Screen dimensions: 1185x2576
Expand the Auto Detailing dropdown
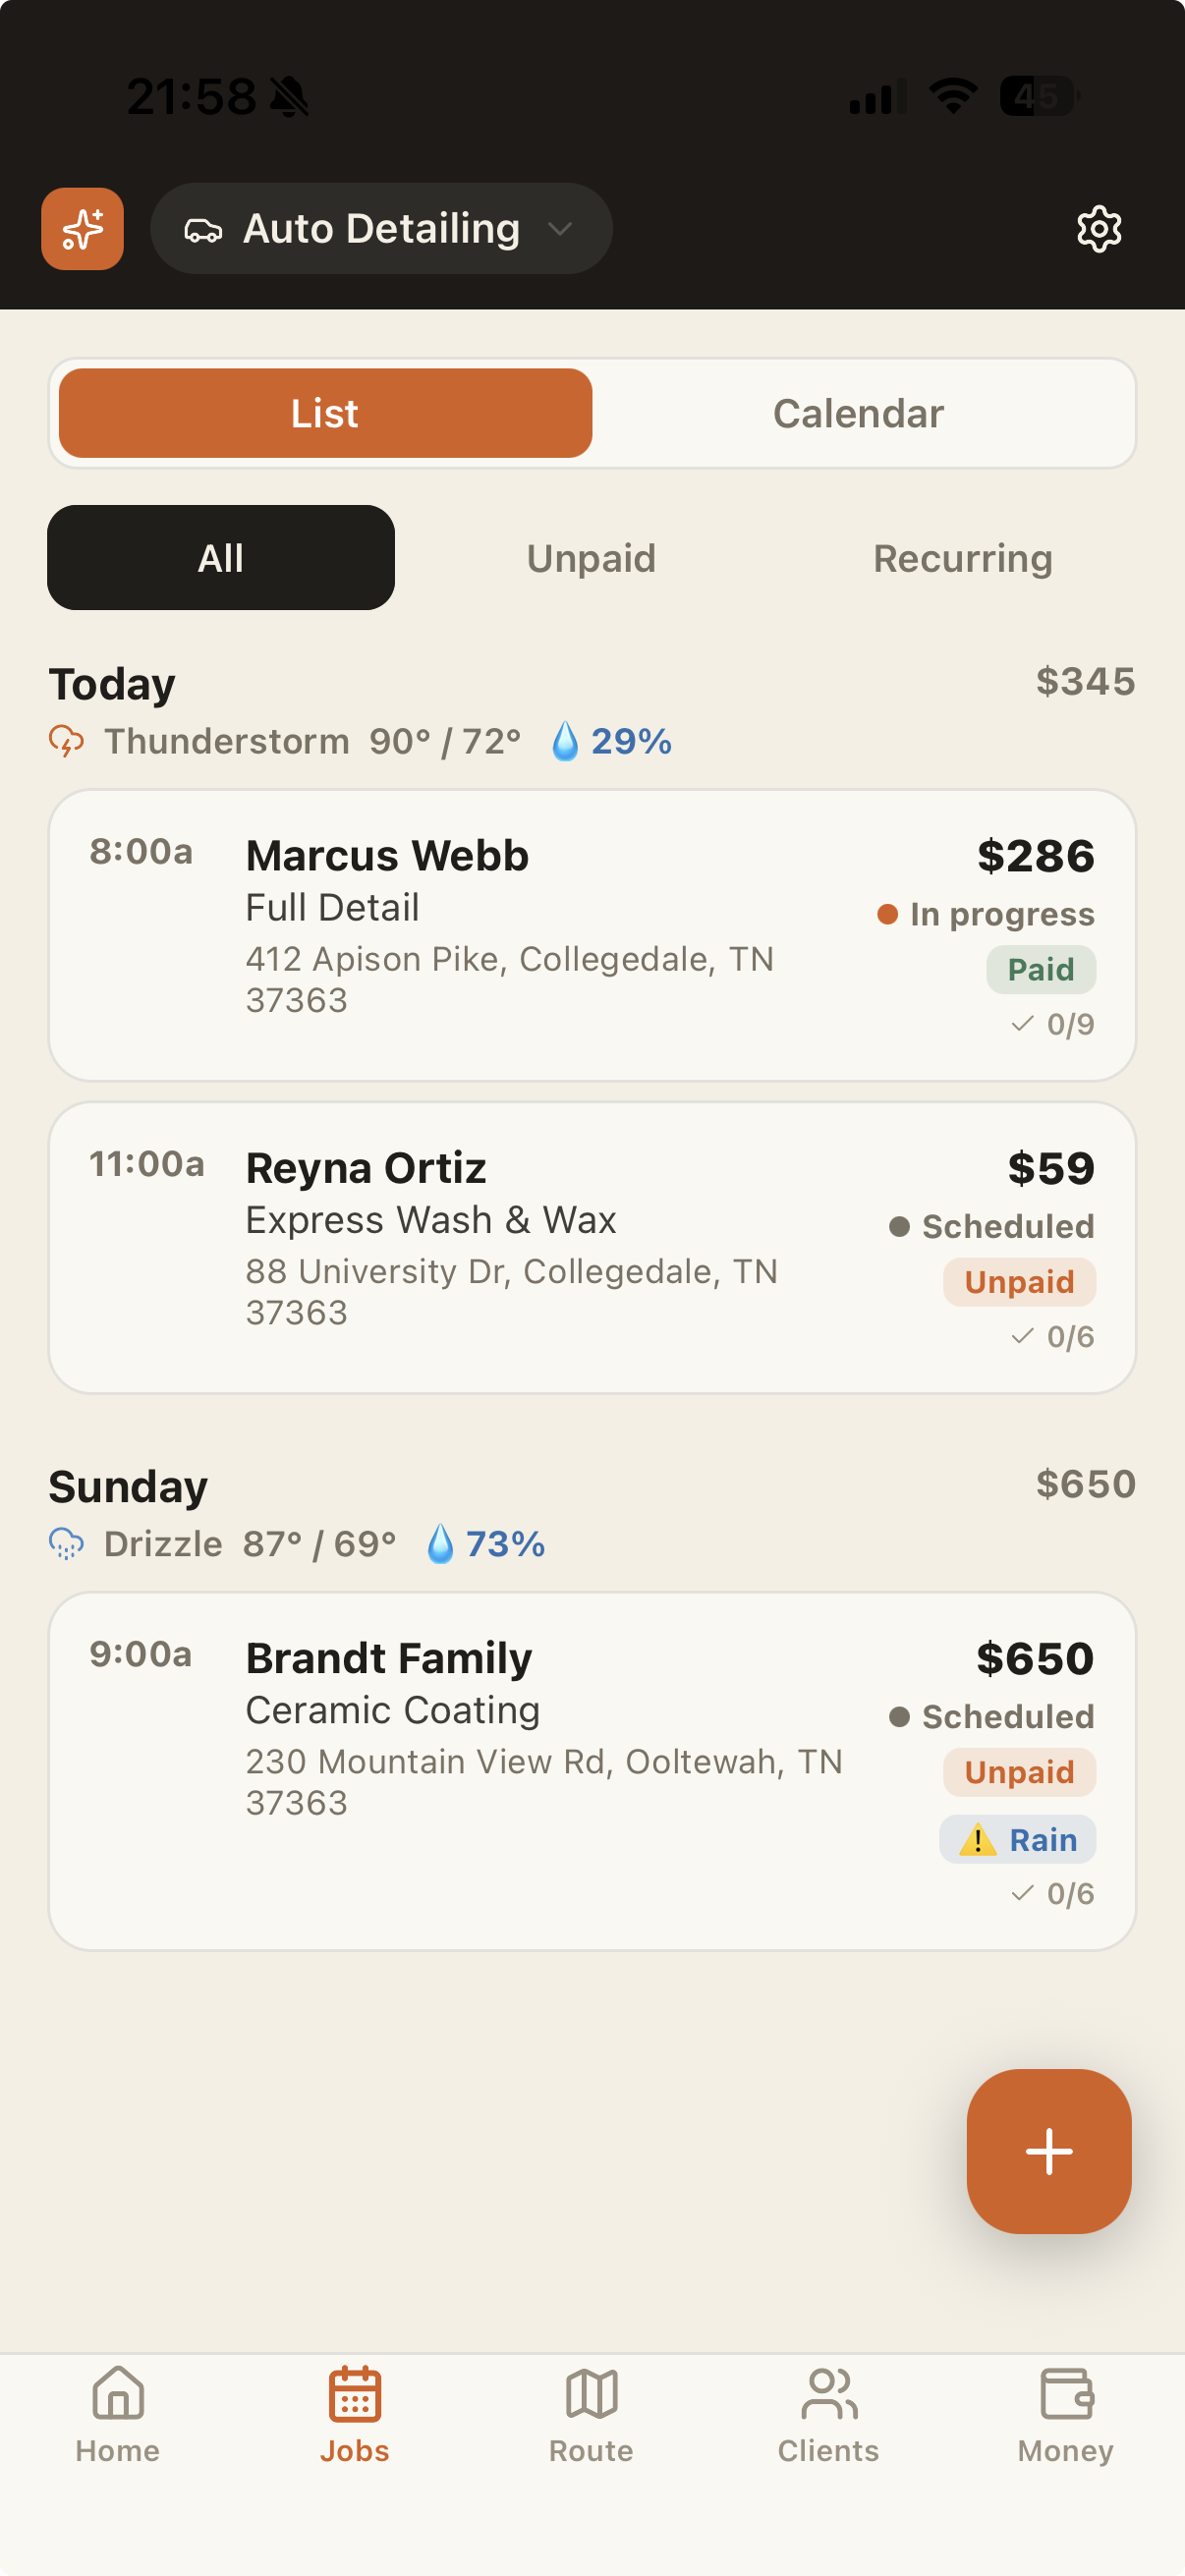tap(381, 229)
